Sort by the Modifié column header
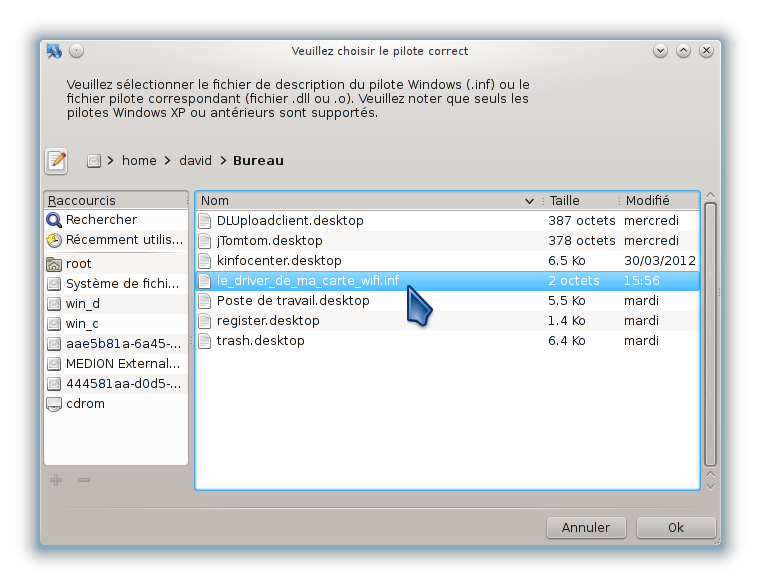The image size is (761, 585). click(x=660, y=201)
